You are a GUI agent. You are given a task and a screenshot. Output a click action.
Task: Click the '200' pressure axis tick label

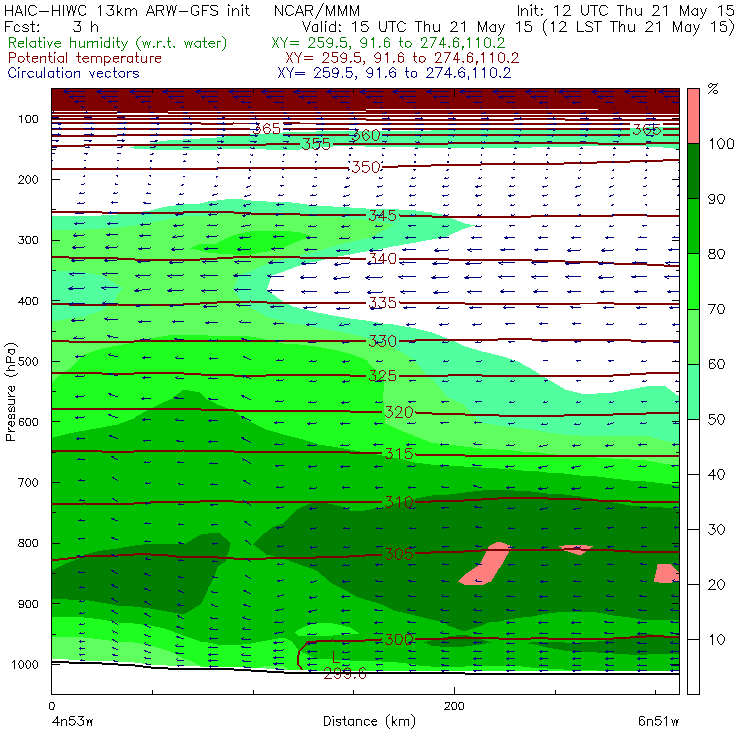click(28, 179)
